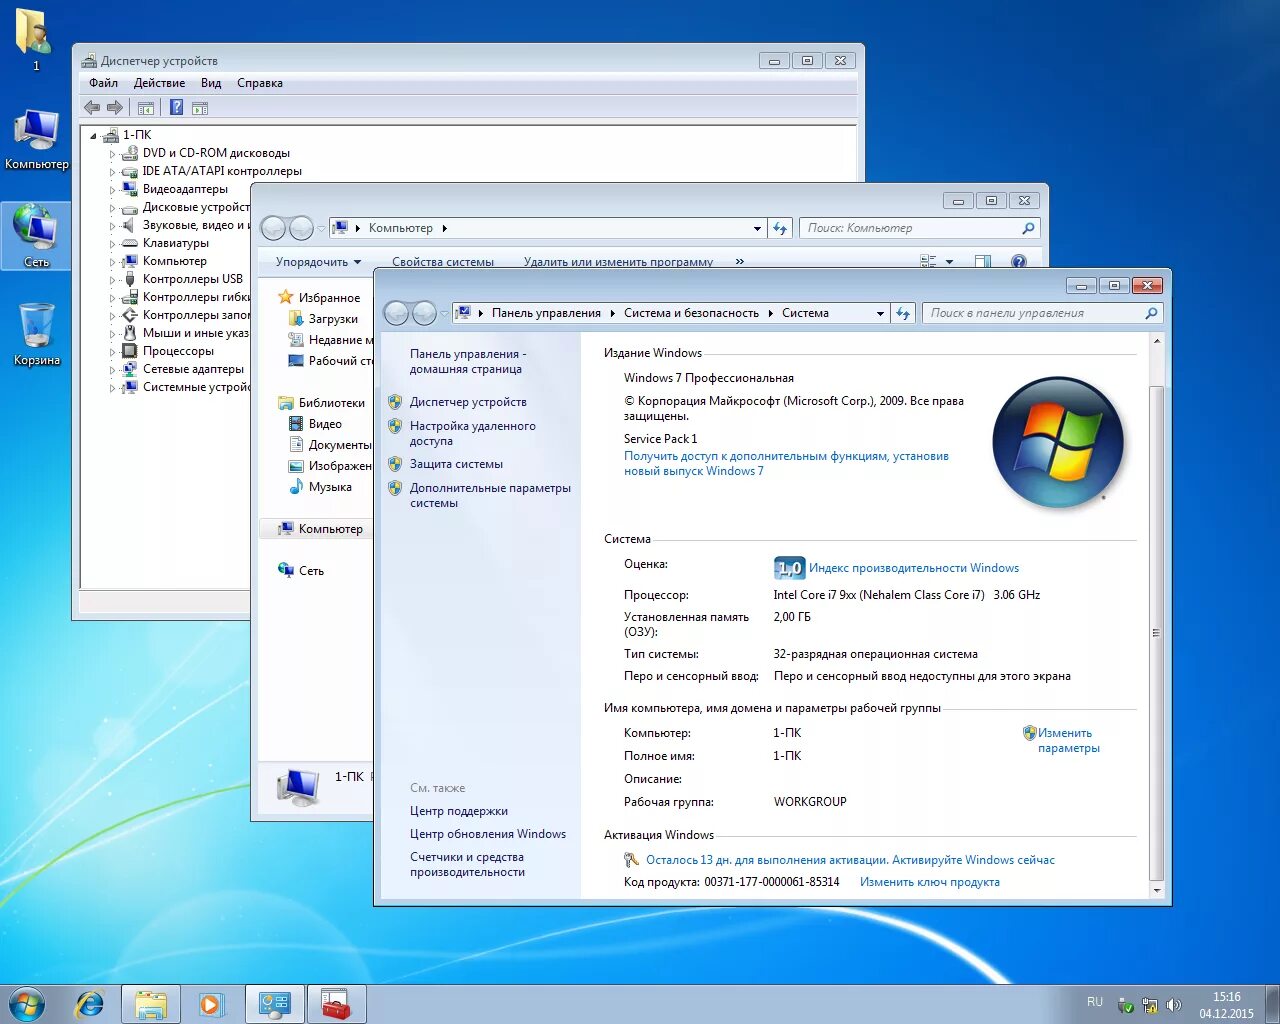Open the Компьютер desktop icon
1280x1024 pixels.
(x=37, y=140)
